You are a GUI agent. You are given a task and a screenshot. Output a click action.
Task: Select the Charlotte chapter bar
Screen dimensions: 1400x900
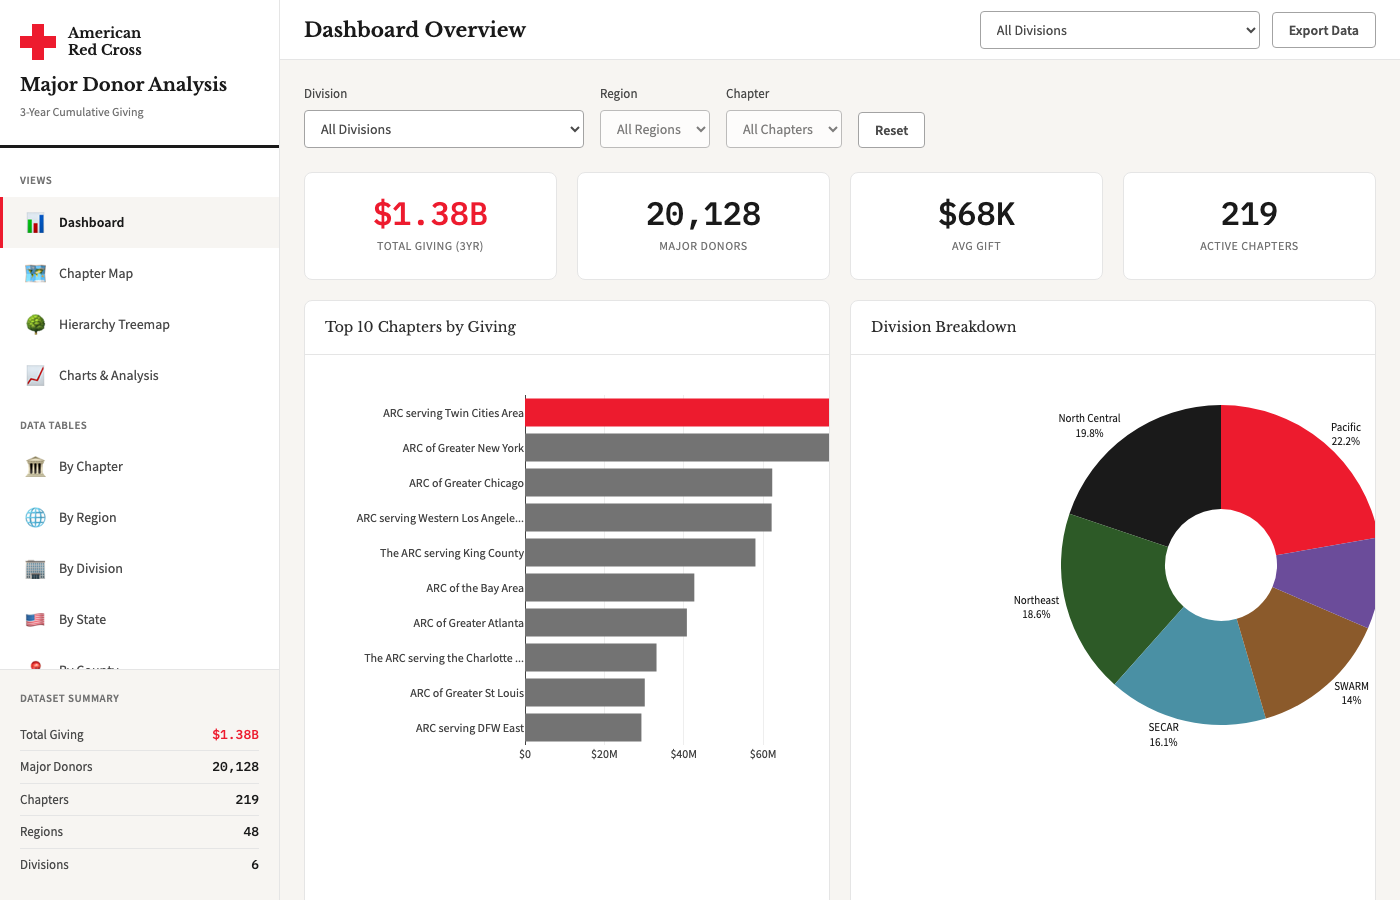point(591,658)
